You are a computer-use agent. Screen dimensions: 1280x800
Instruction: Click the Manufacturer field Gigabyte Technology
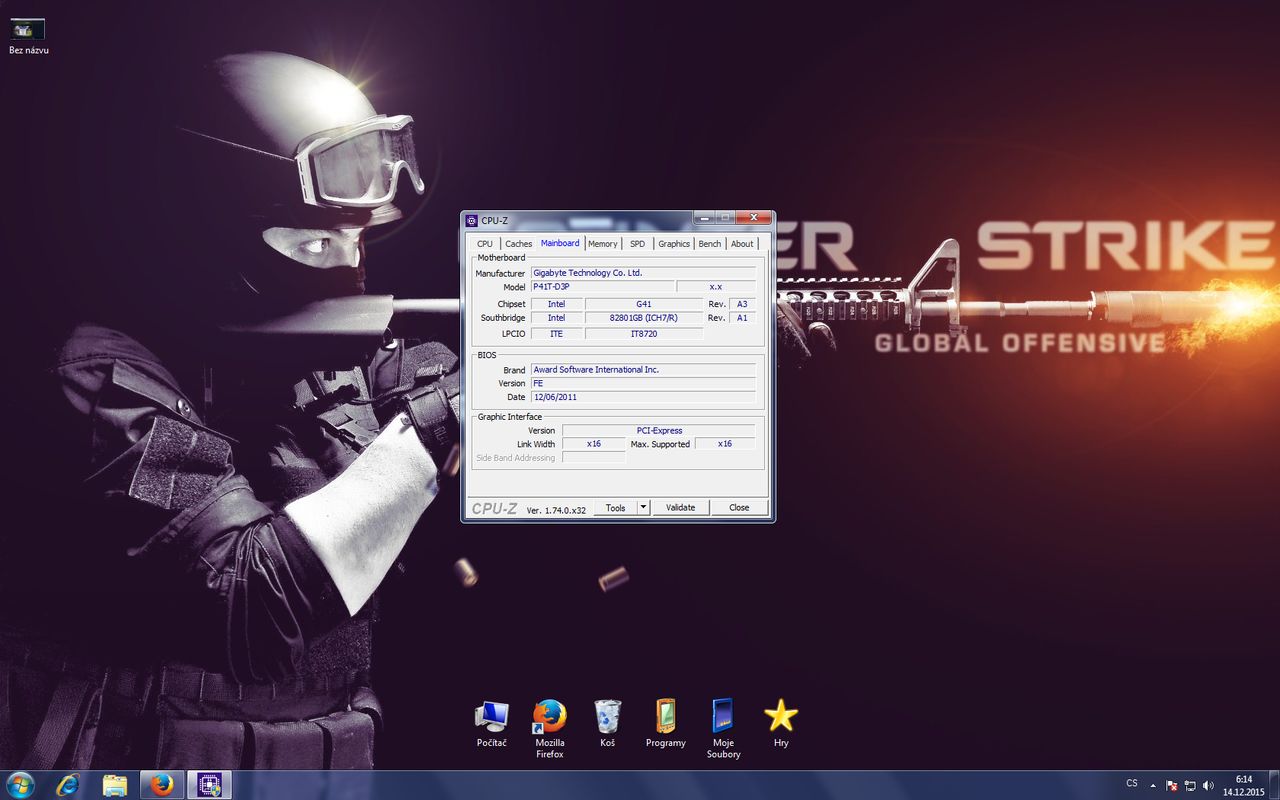click(x=643, y=273)
